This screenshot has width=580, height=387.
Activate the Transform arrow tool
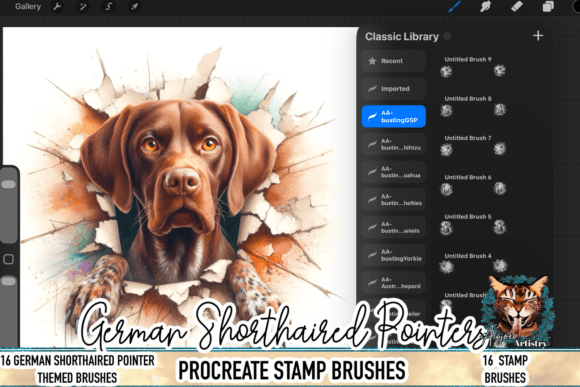tap(135, 6)
